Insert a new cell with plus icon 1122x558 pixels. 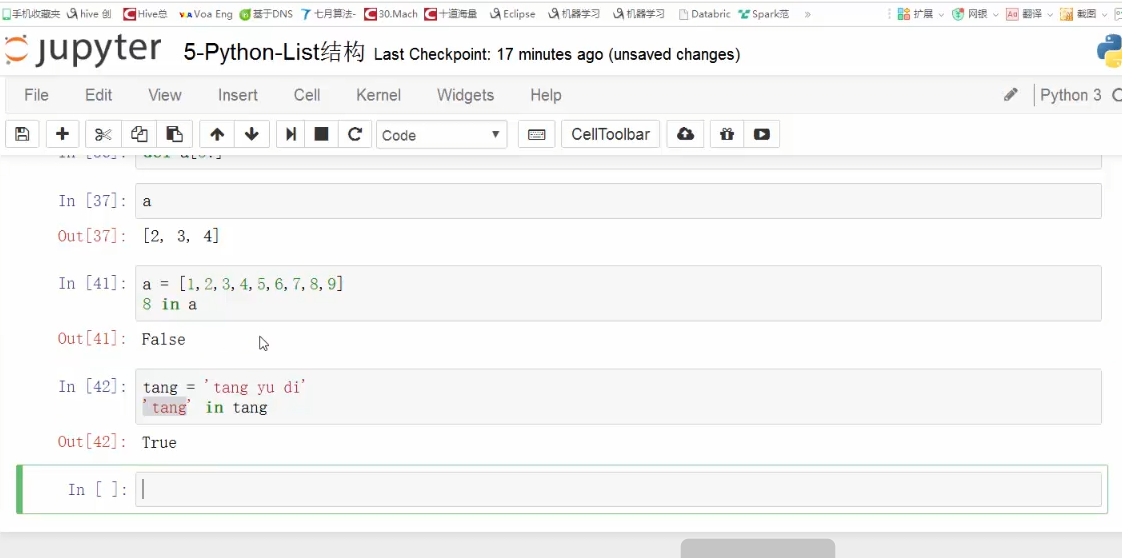tap(62, 134)
